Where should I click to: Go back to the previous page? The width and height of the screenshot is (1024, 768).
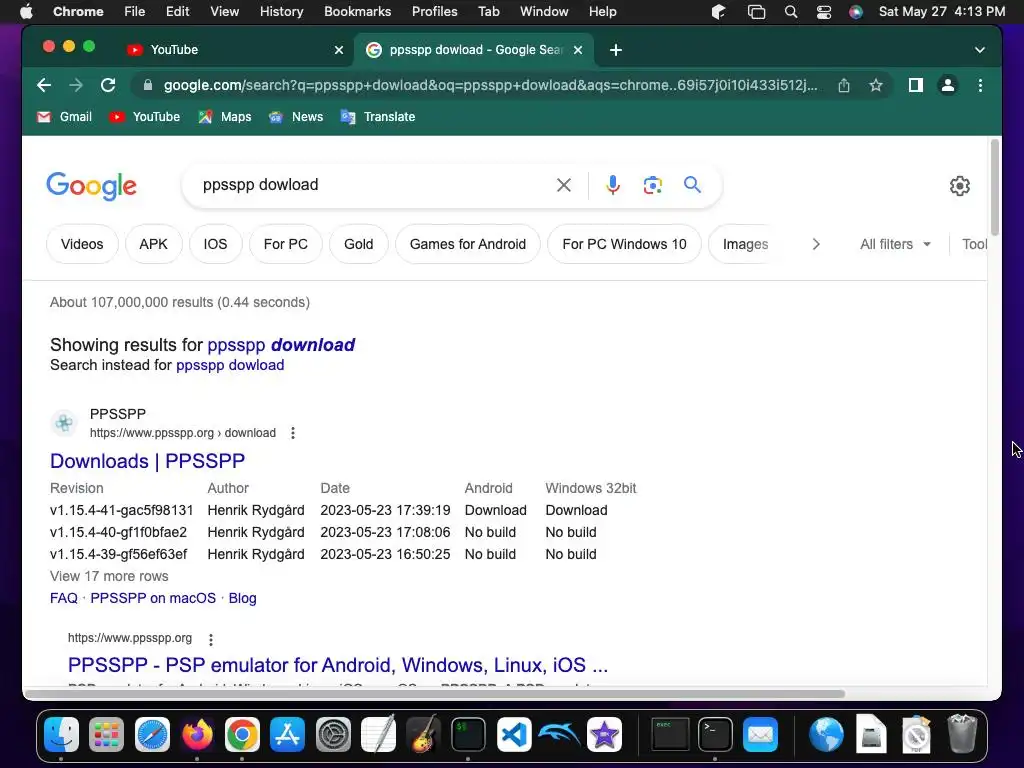point(44,85)
